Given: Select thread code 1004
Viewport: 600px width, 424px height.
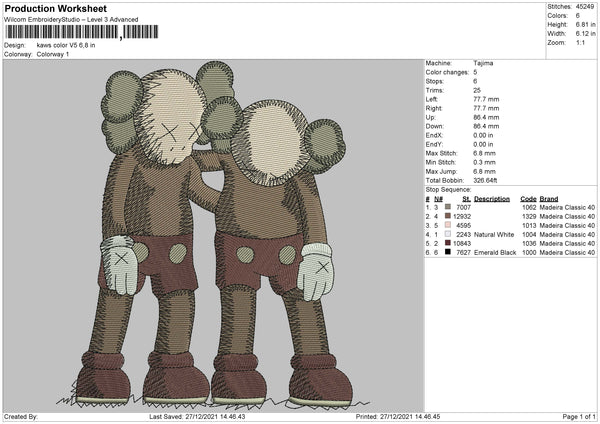Looking at the screenshot, I should click(x=529, y=235).
